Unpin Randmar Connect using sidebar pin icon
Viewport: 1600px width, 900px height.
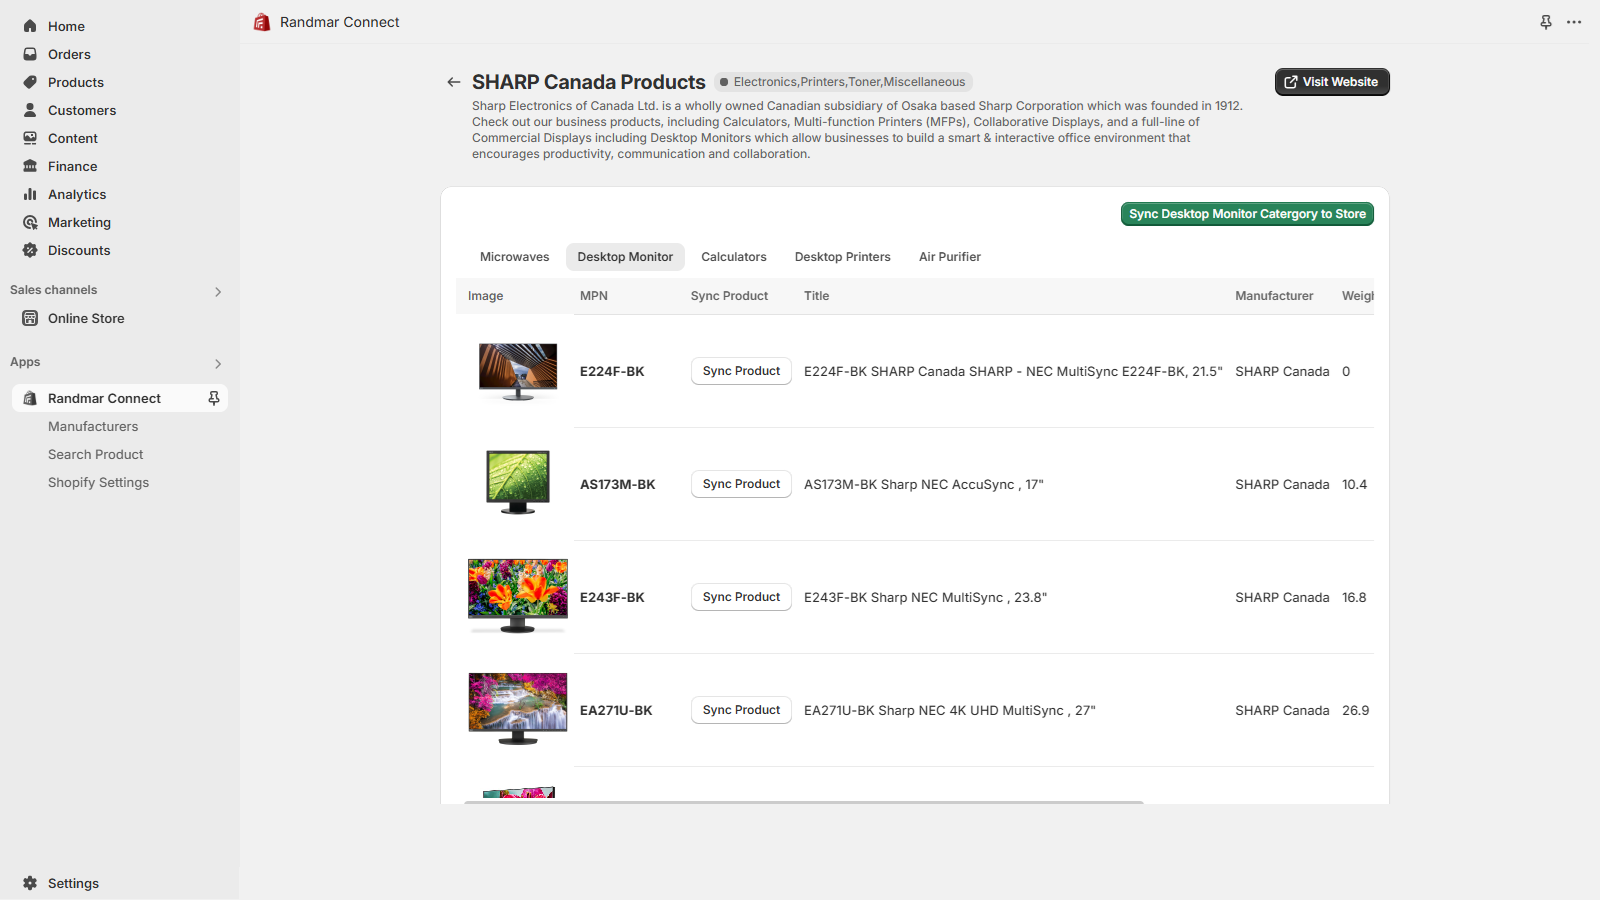pos(213,398)
